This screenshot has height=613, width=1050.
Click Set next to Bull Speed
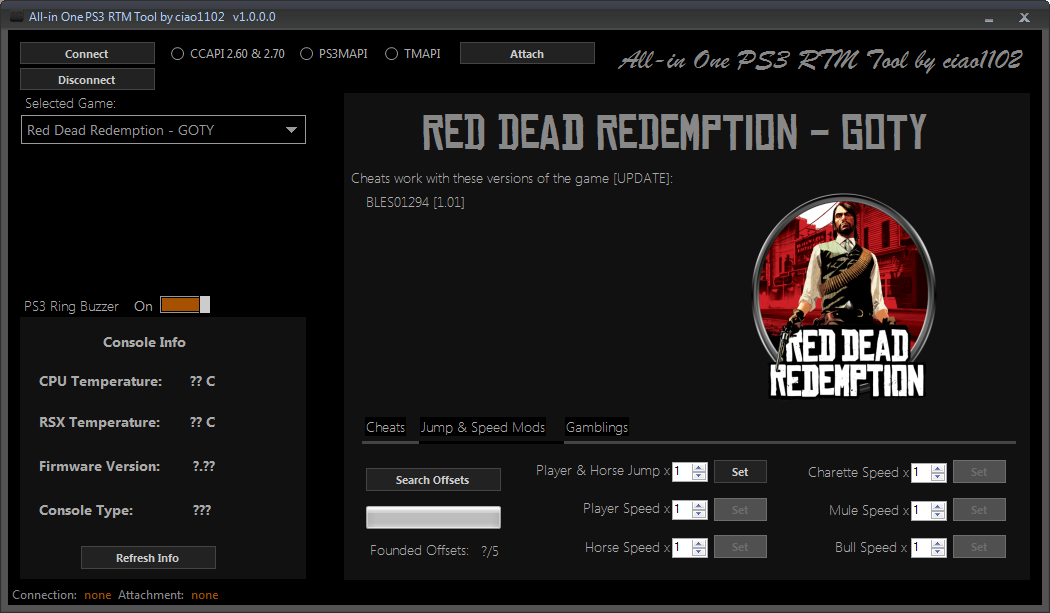coord(979,547)
